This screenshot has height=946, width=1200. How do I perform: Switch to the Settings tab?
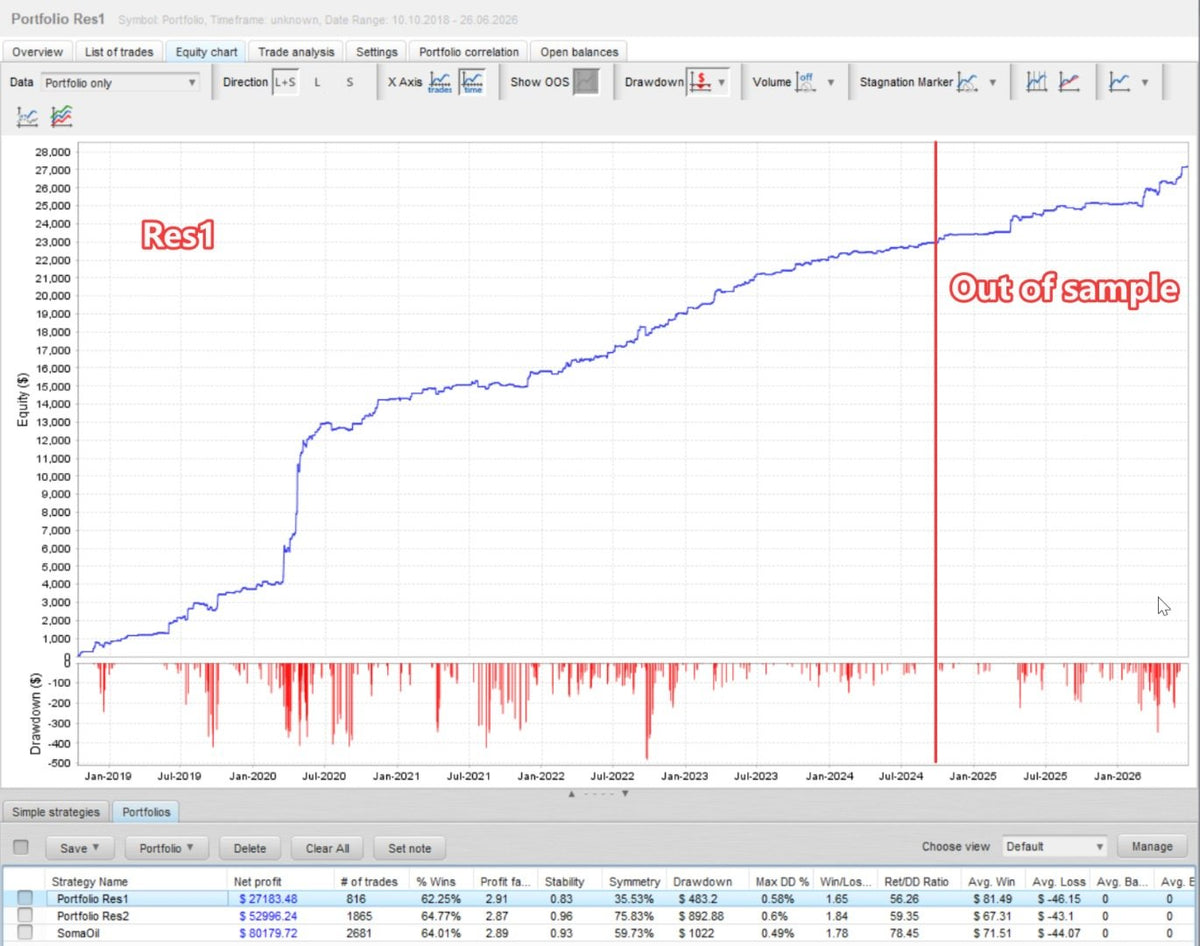click(377, 52)
